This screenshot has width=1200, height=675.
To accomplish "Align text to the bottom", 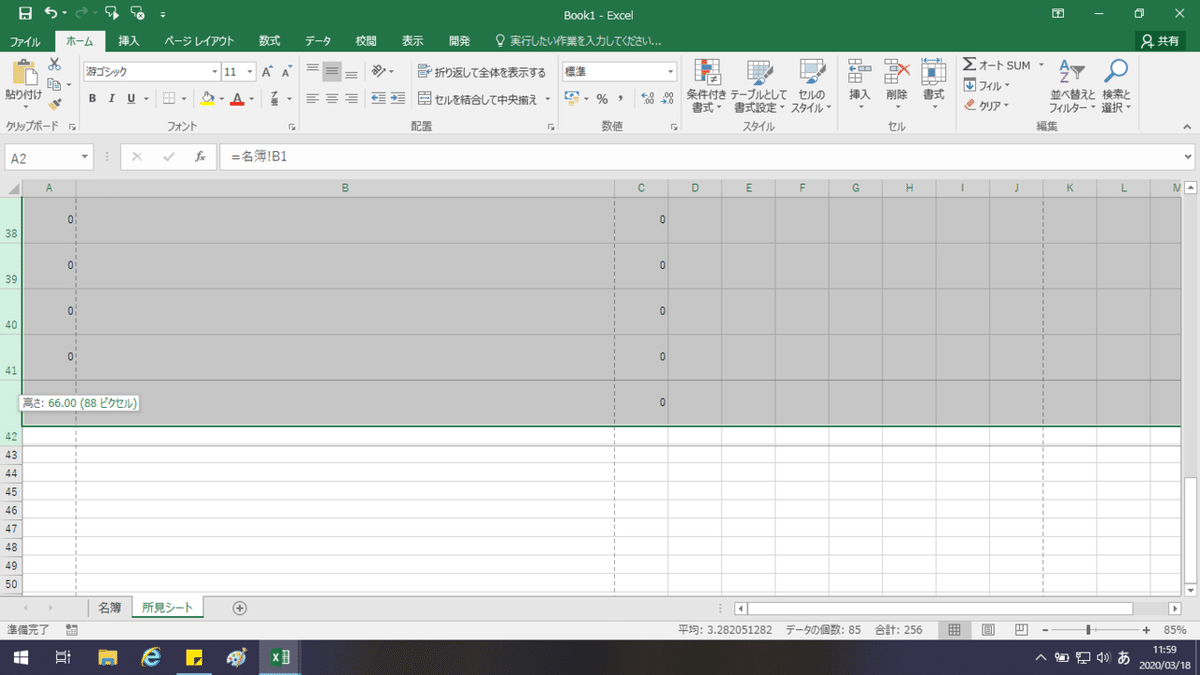I will pos(350,72).
